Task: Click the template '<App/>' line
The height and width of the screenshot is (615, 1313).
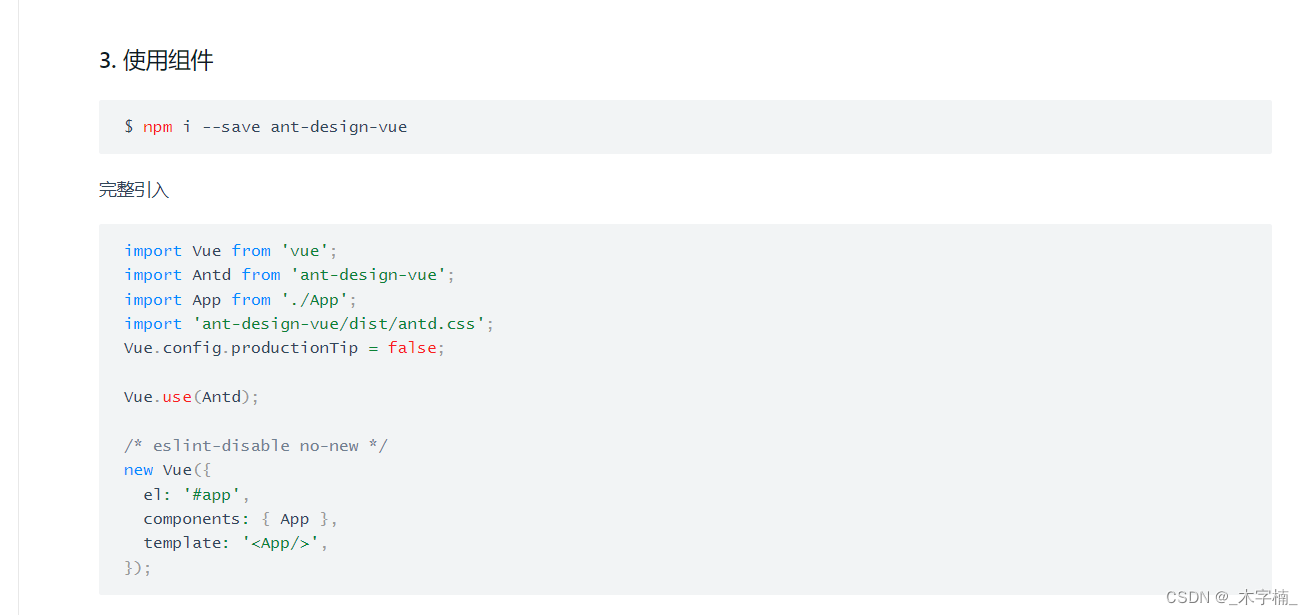Action: pyautogui.click(x=236, y=543)
